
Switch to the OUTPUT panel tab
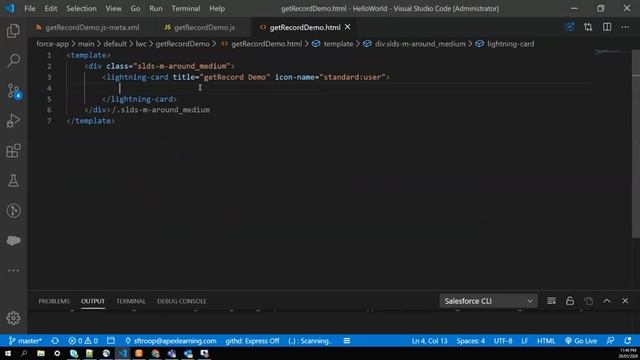(x=93, y=301)
